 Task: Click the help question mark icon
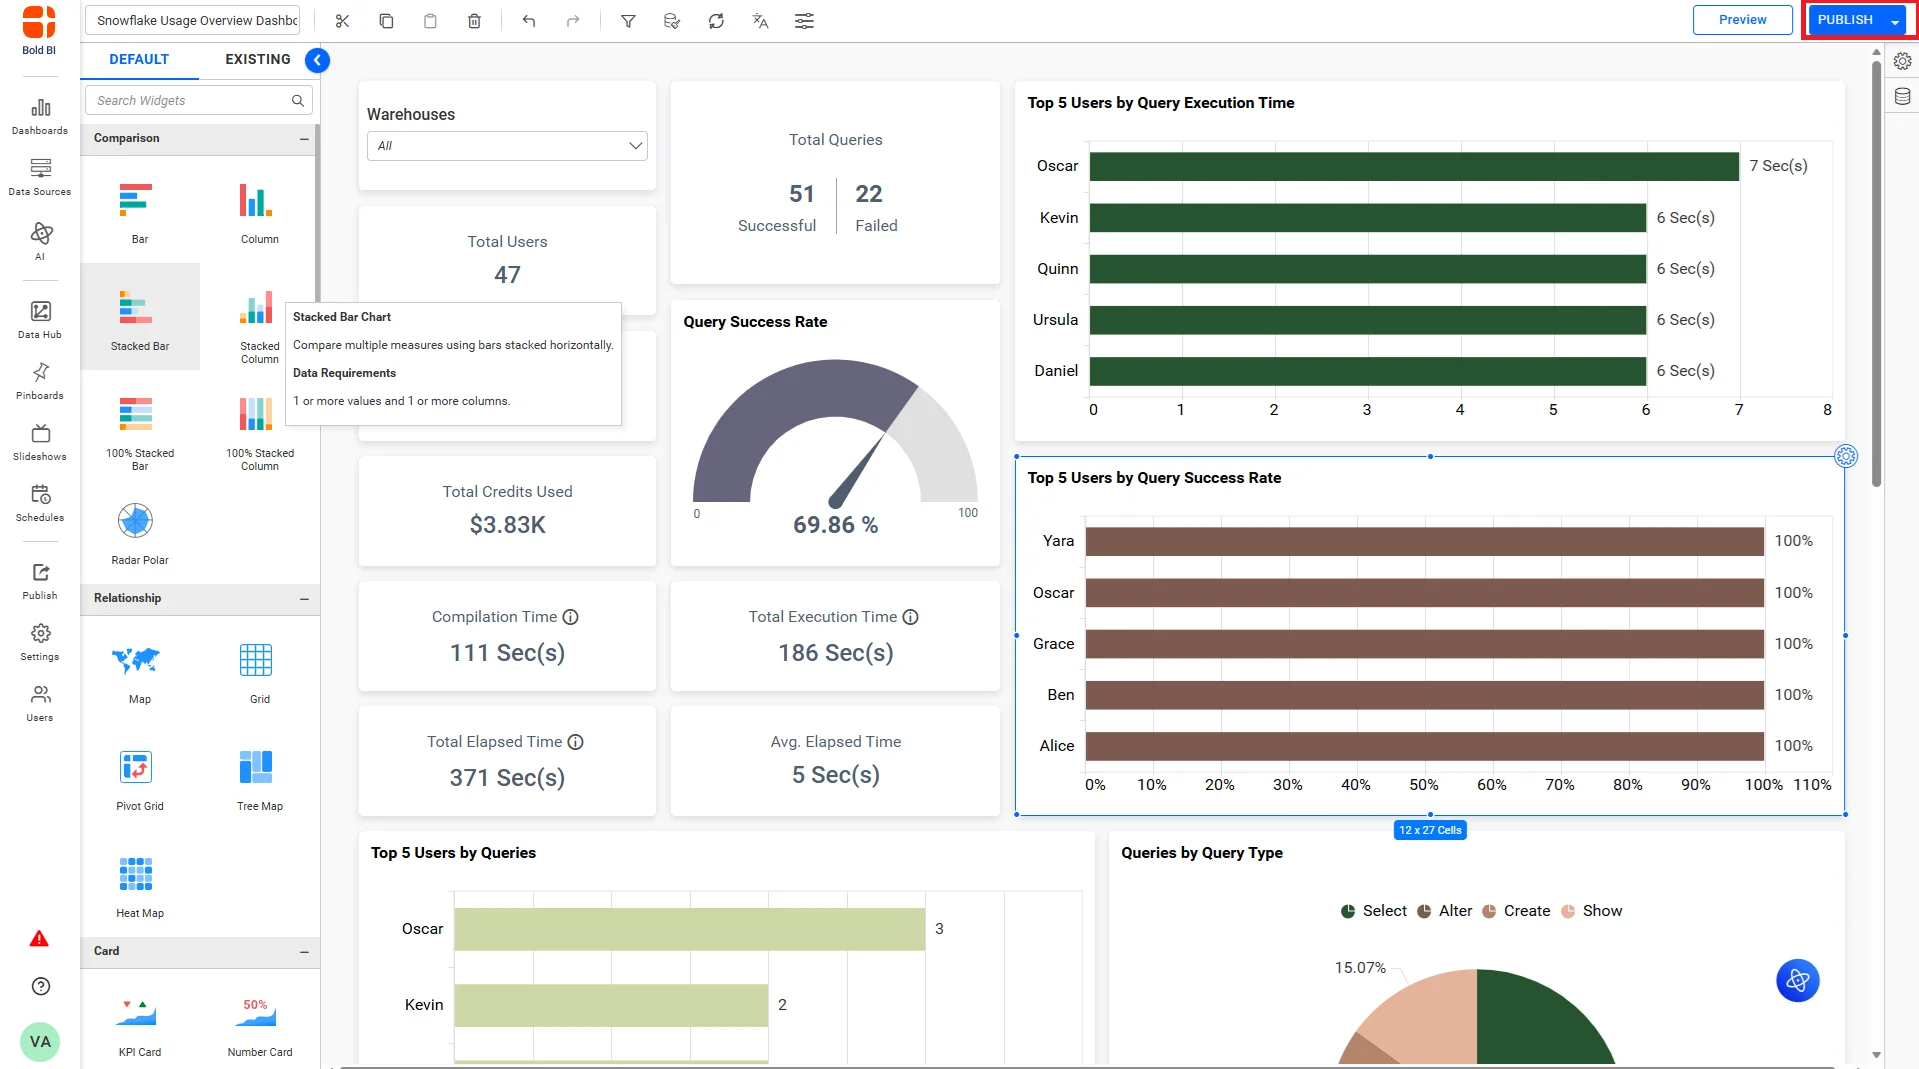[x=40, y=986]
